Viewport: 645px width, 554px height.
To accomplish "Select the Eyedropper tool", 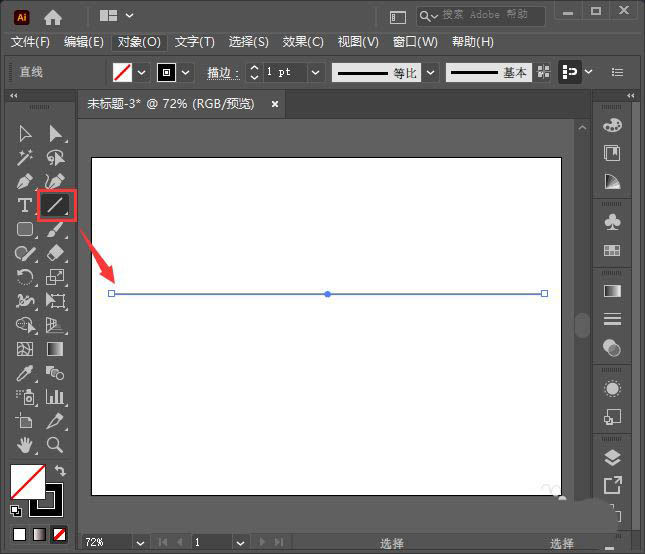I will (x=25, y=373).
